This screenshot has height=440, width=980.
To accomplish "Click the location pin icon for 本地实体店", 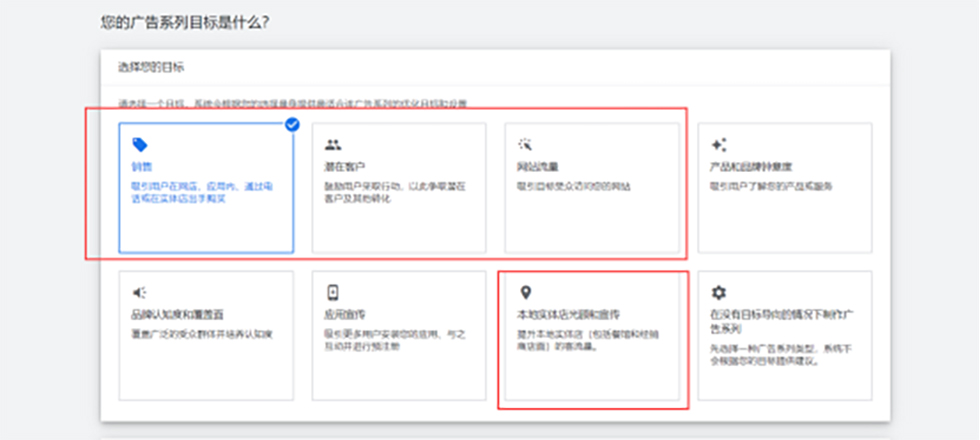I will pos(526,292).
